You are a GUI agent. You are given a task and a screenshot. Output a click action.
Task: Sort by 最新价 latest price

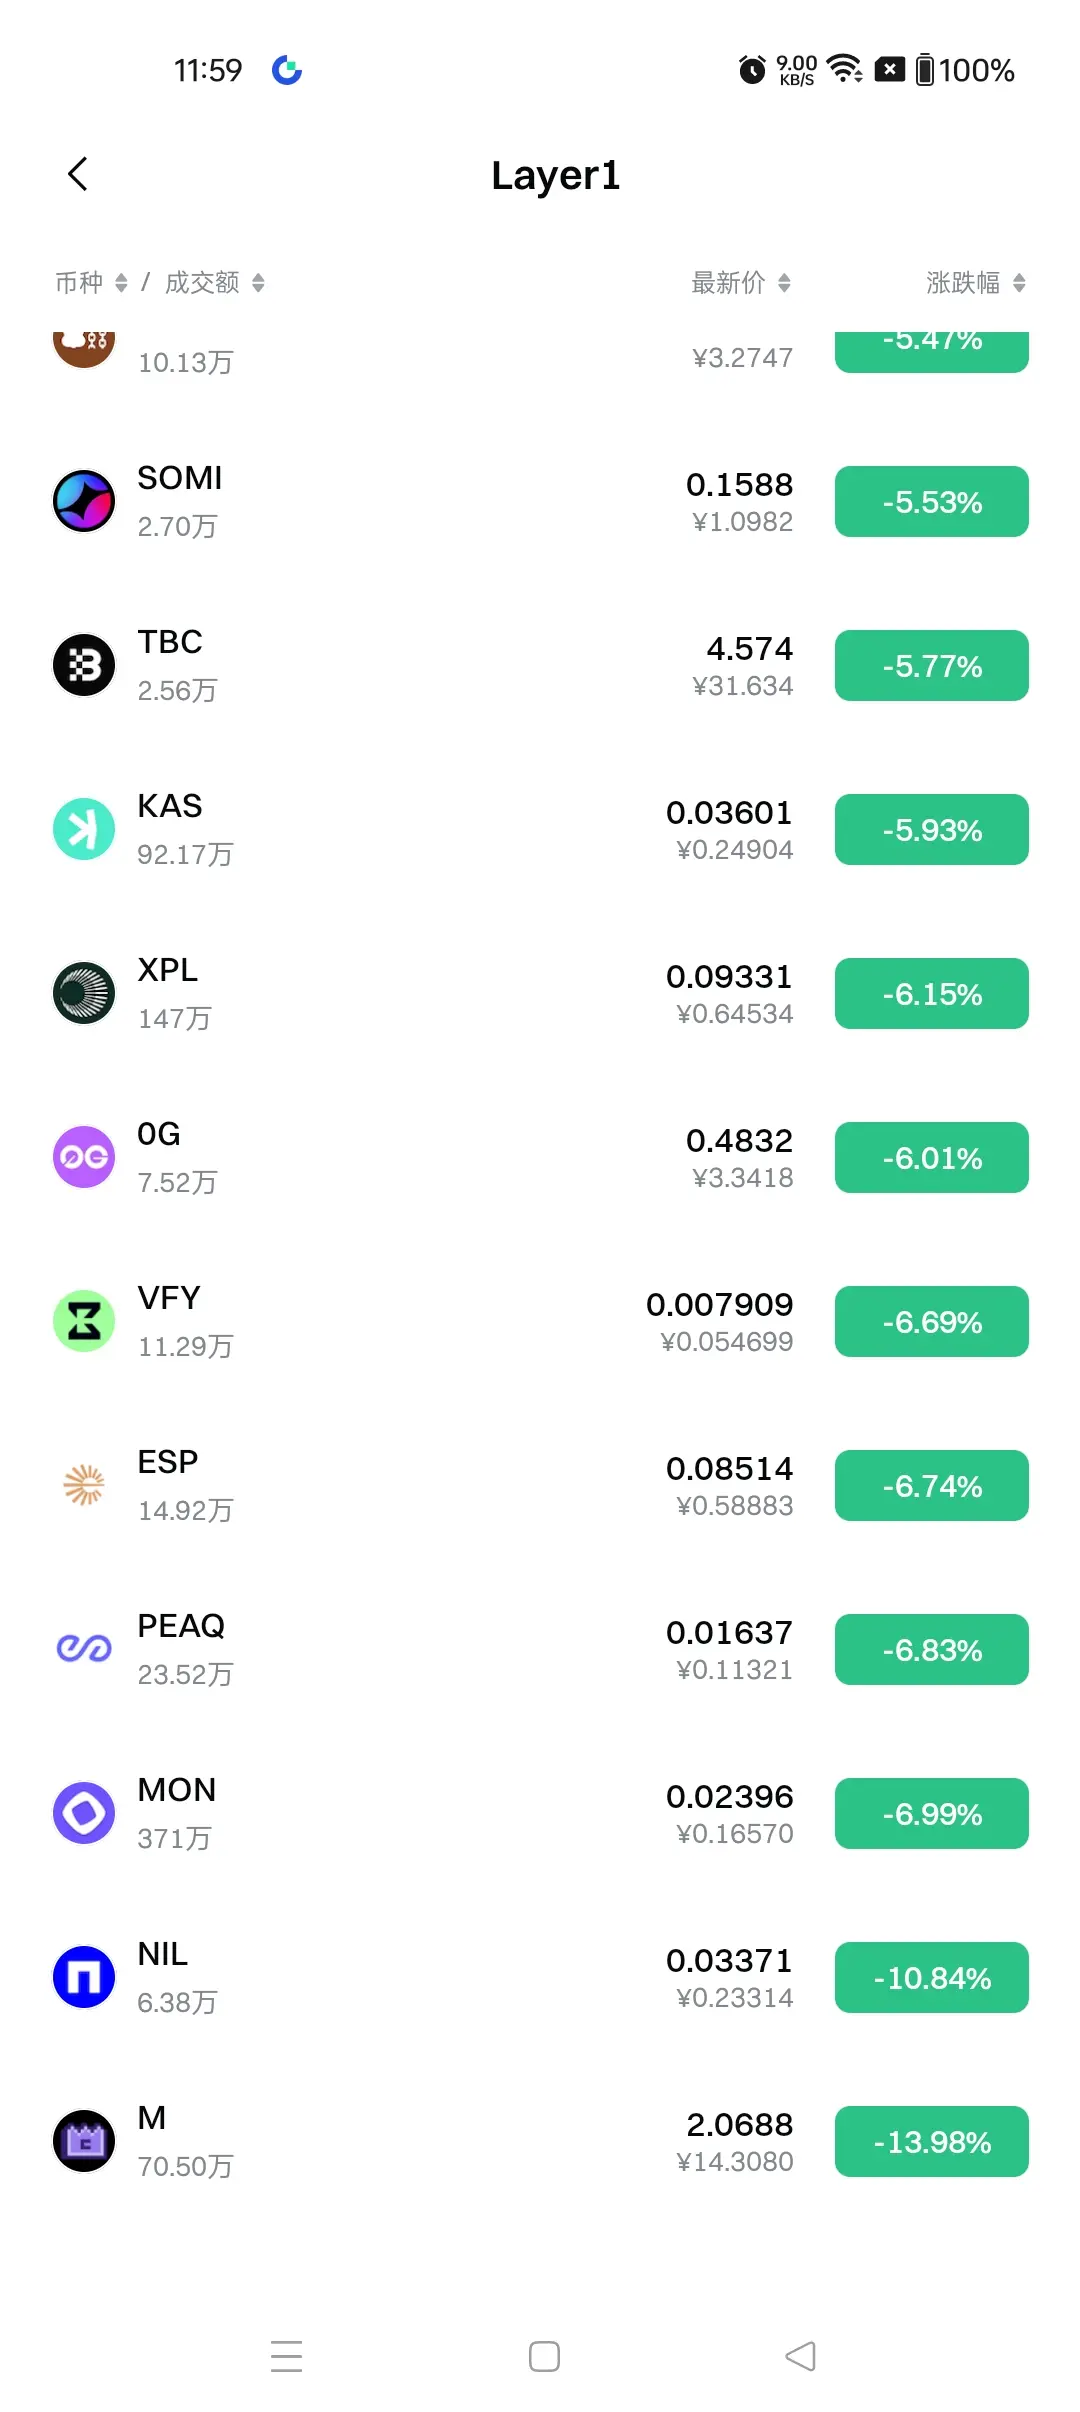coord(740,283)
